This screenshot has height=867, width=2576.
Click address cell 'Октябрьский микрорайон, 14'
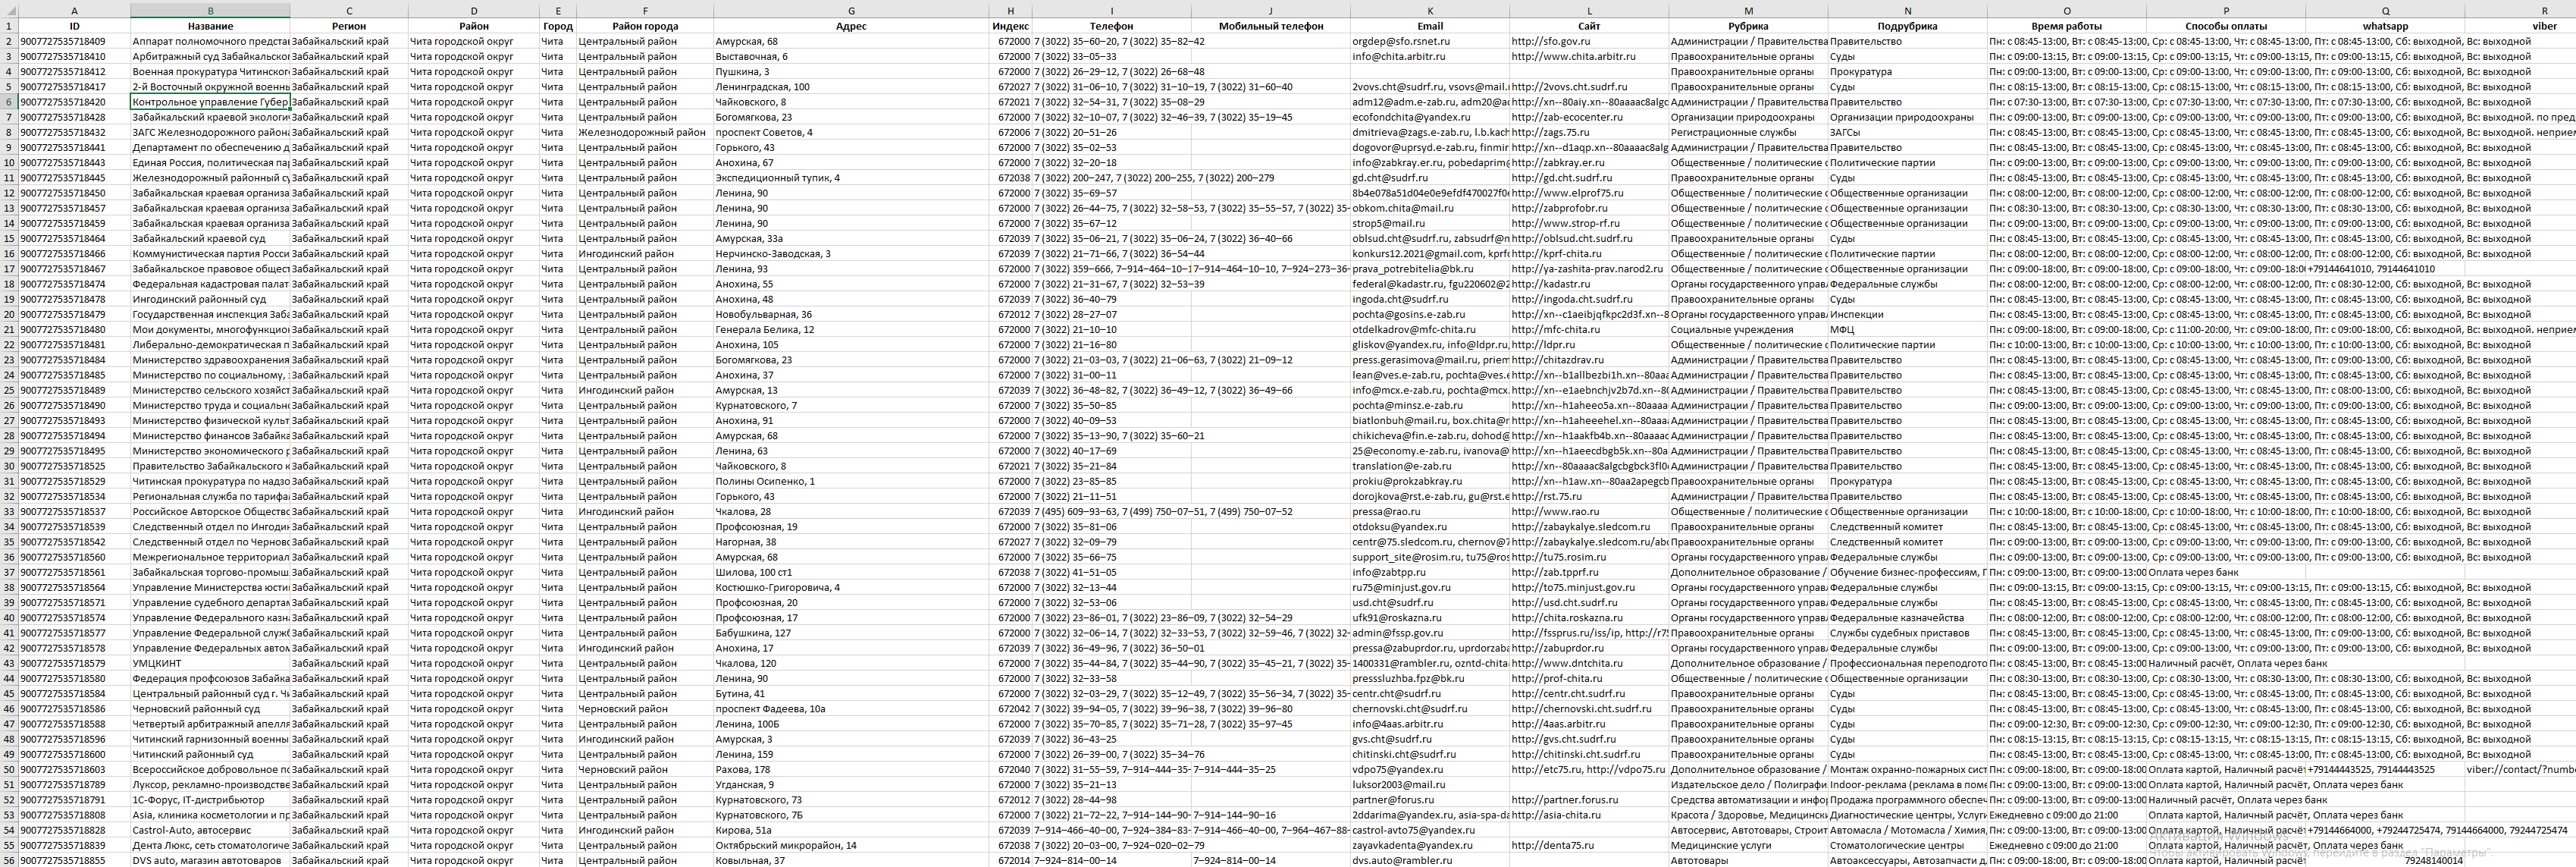[x=851, y=845]
